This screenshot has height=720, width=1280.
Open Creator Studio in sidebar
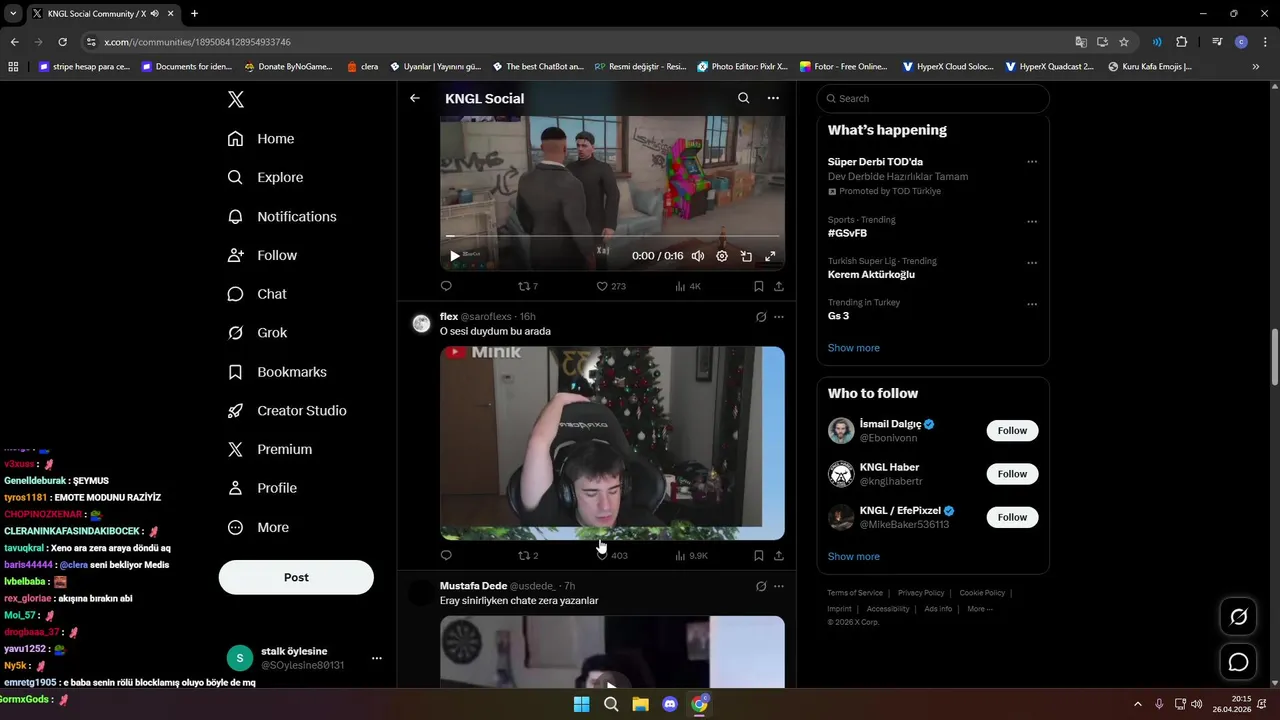click(287, 411)
